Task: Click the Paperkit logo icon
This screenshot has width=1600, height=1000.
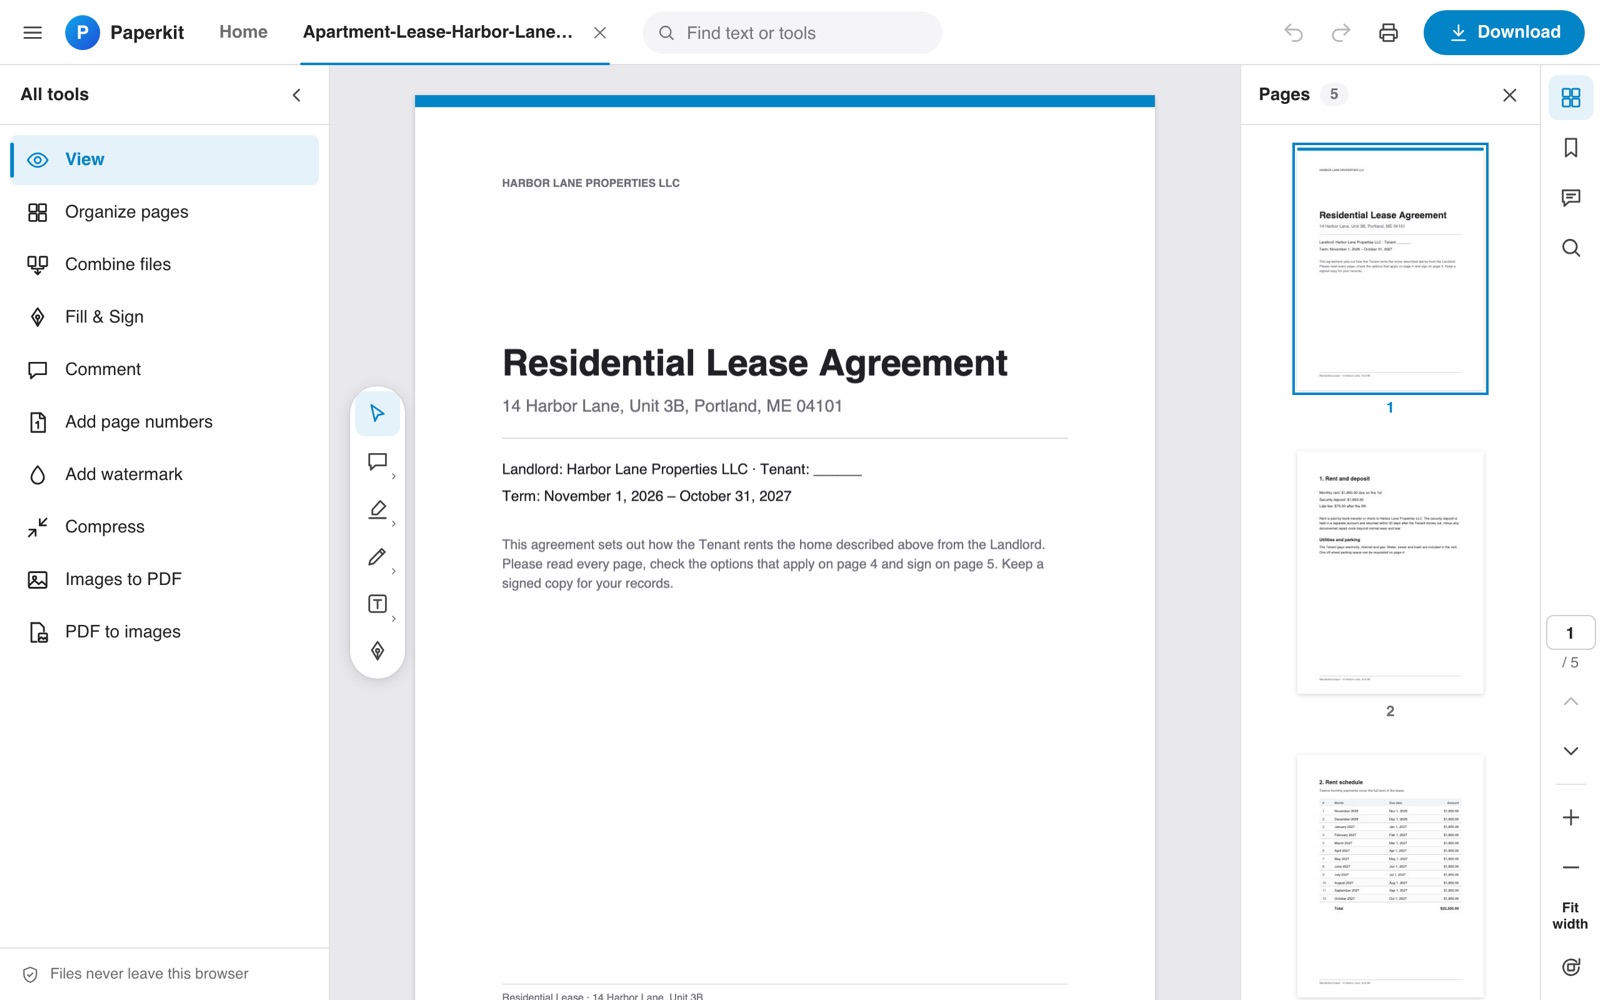Action: click(83, 32)
